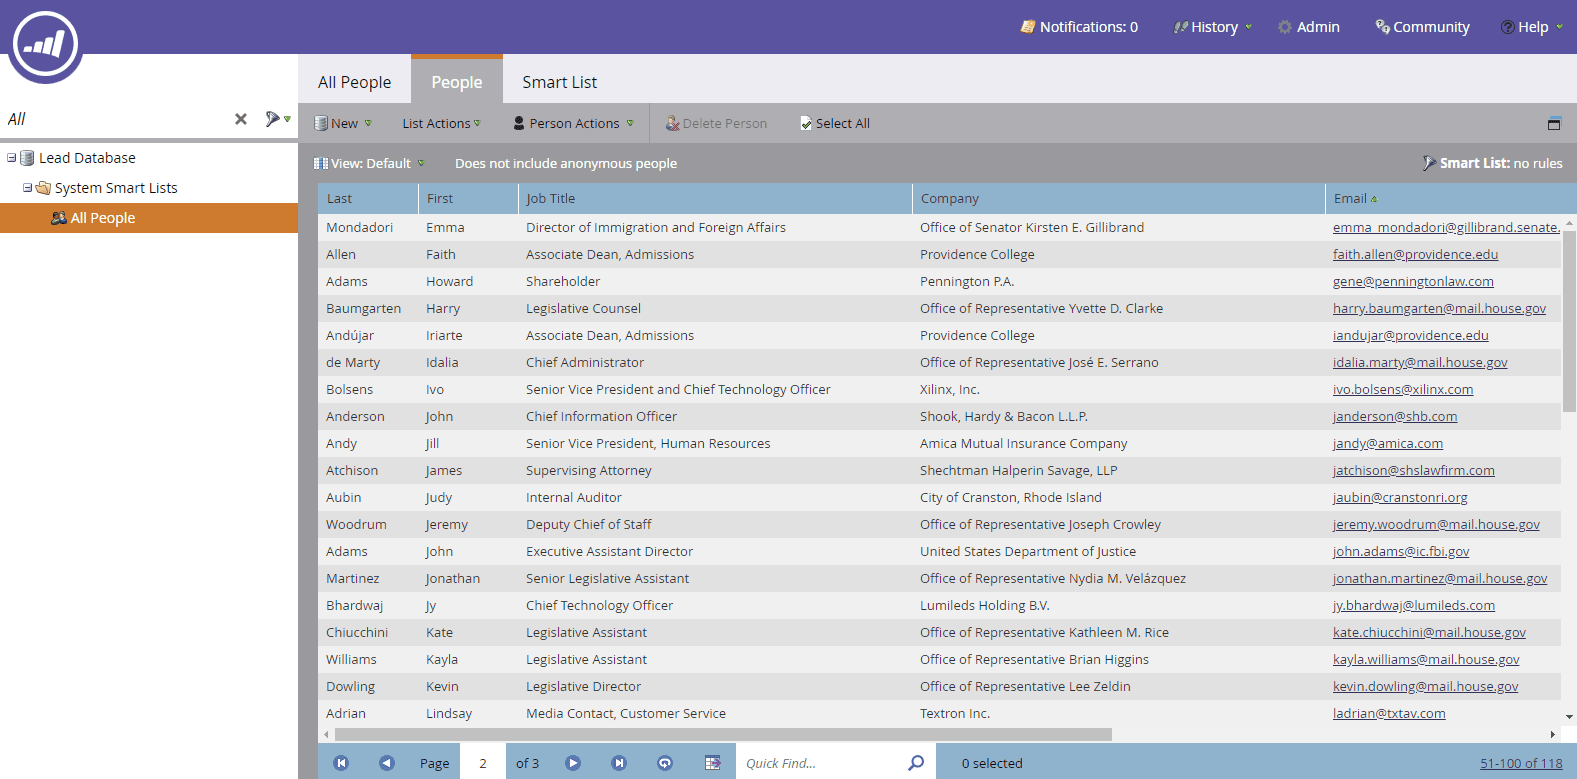This screenshot has height=779, width=1577.
Task: Sort by the Email column header
Action: (x=1450, y=198)
